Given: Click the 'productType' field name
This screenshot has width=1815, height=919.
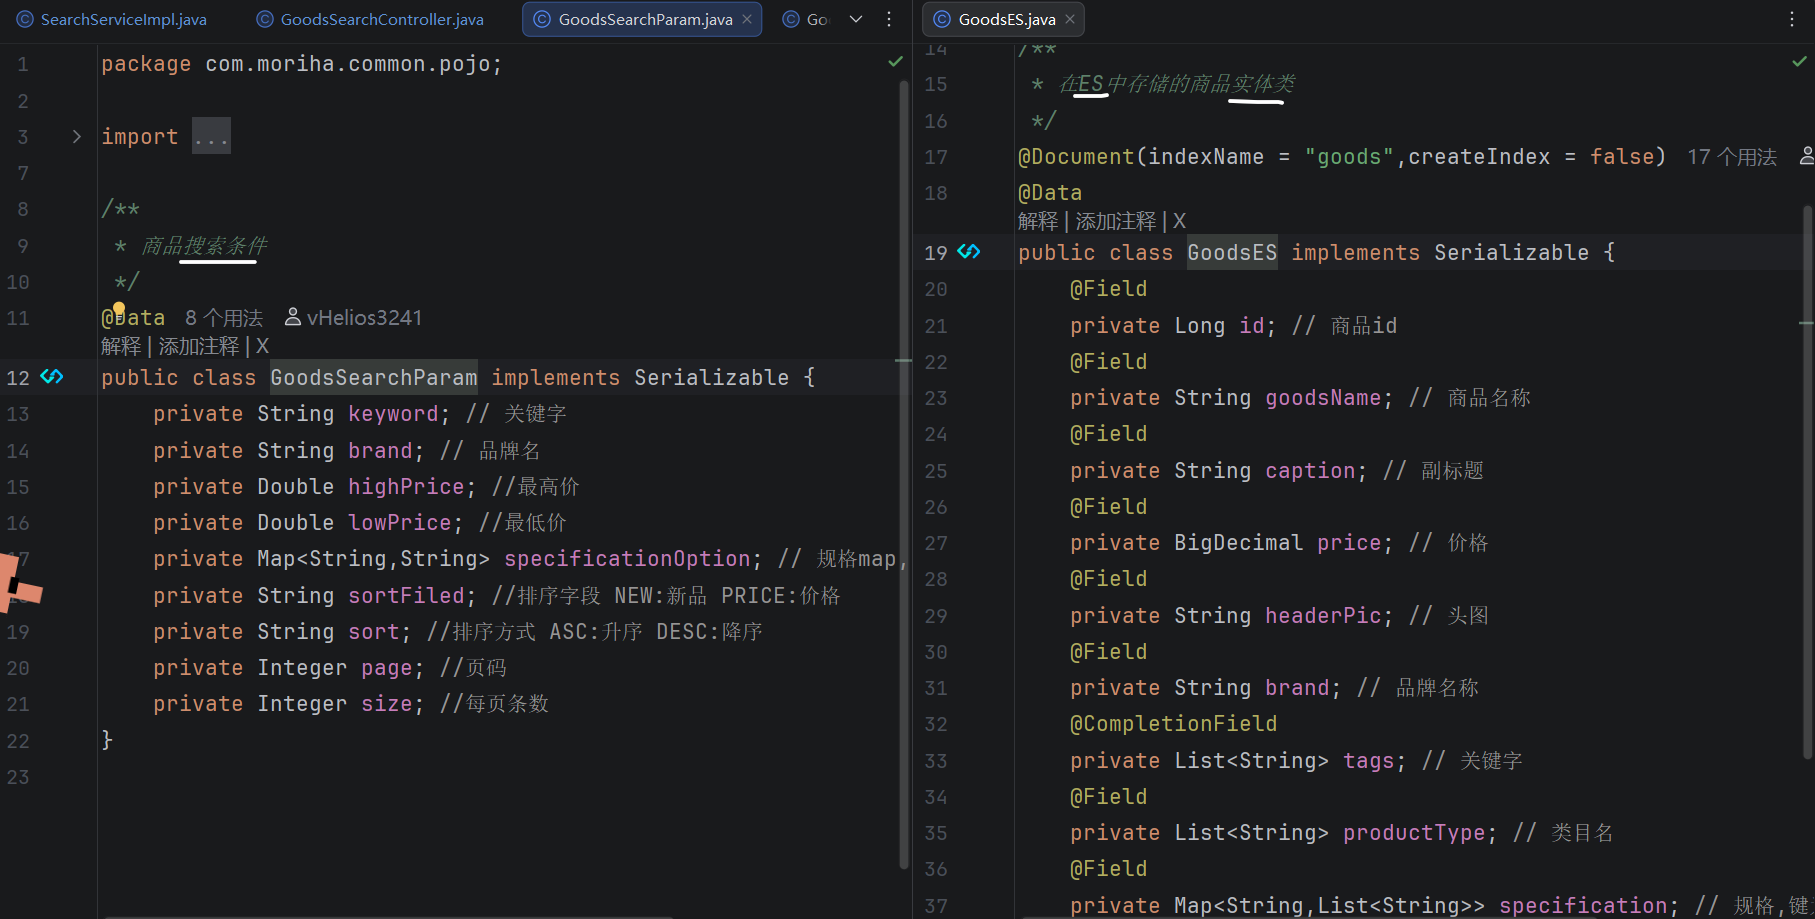Looking at the screenshot, I should [x=1414, y=833].
